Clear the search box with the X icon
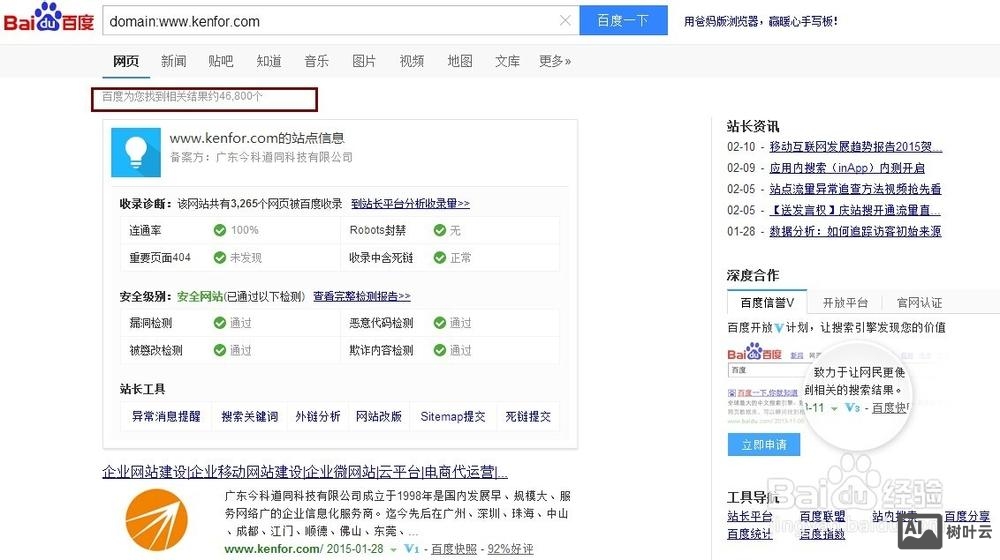Screen dimensions: 1000x560 click(x=565, y=20)
